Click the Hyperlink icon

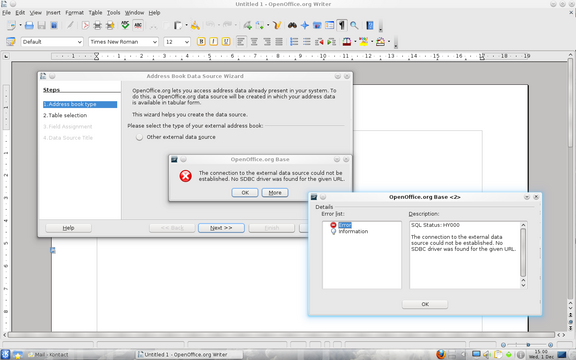point(247,25)
